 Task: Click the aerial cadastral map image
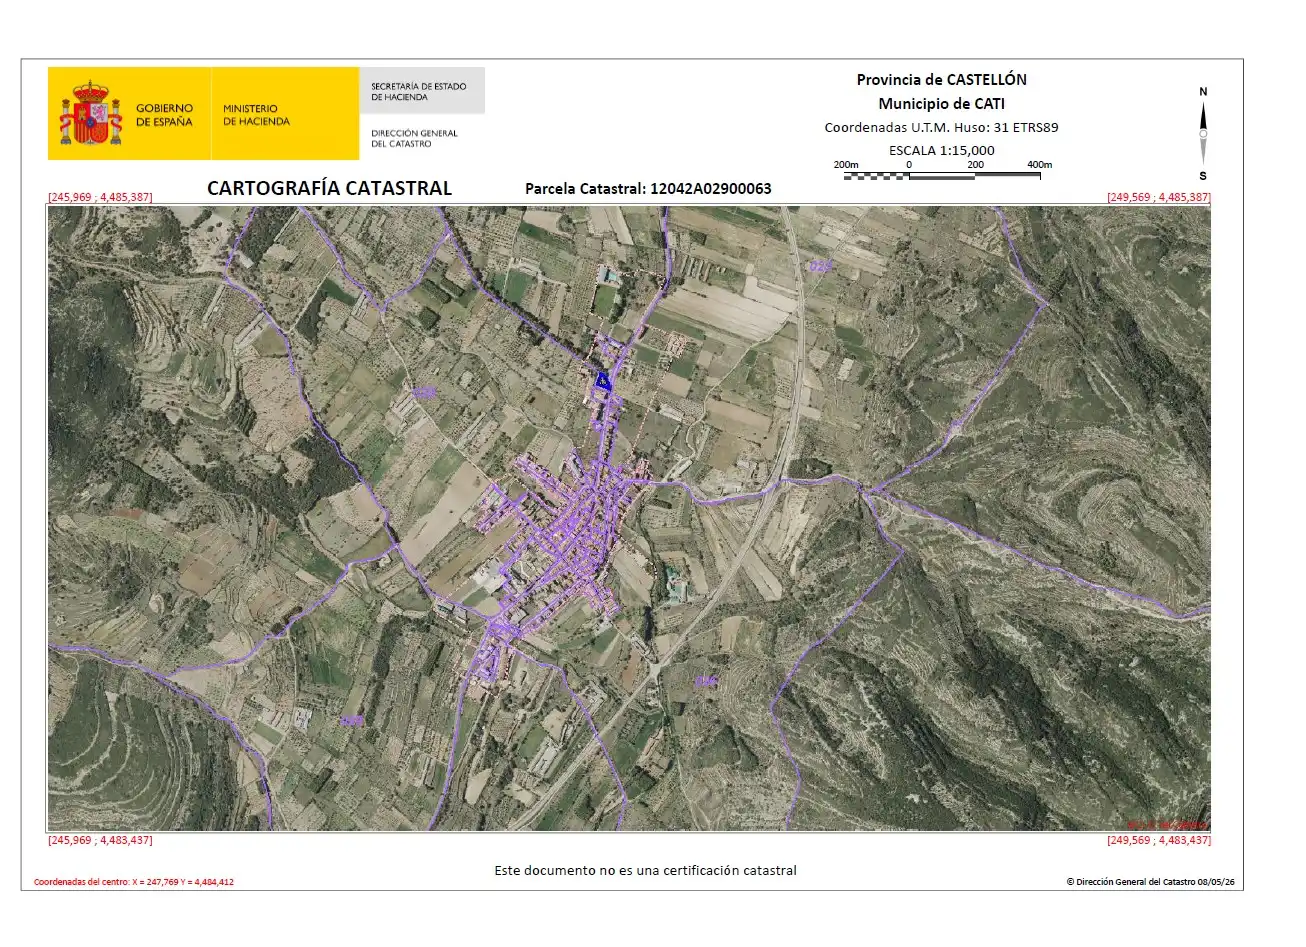(629, 518)
